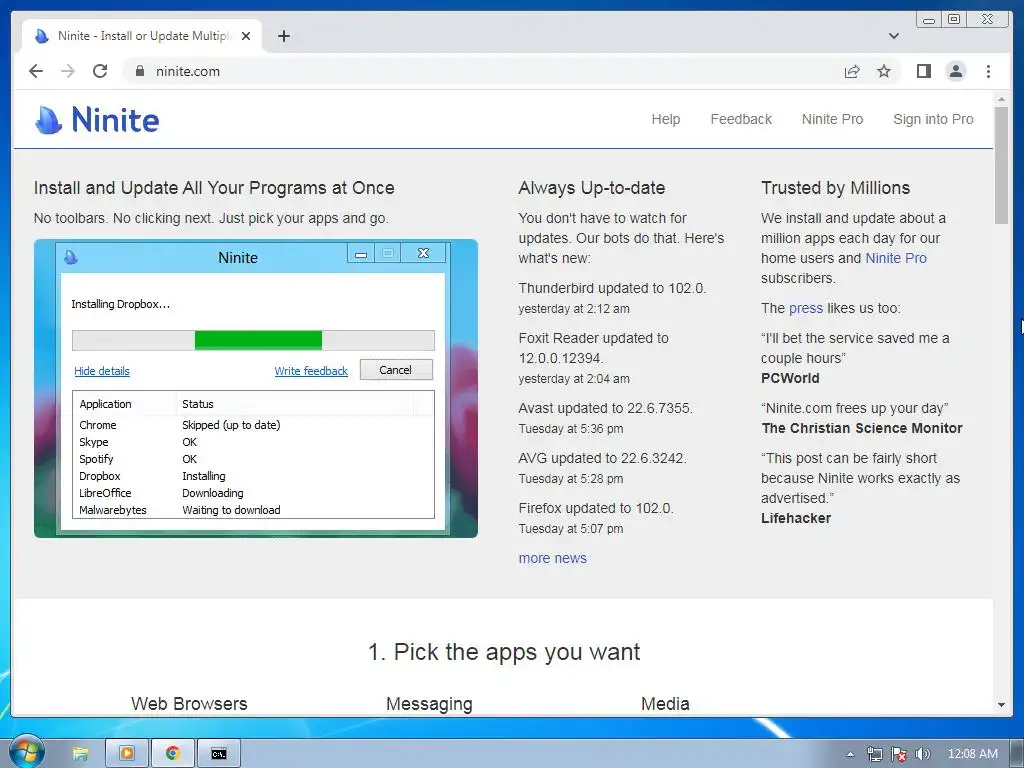Open Windows Explorer from the taskbar

click(x=80, y=754)
